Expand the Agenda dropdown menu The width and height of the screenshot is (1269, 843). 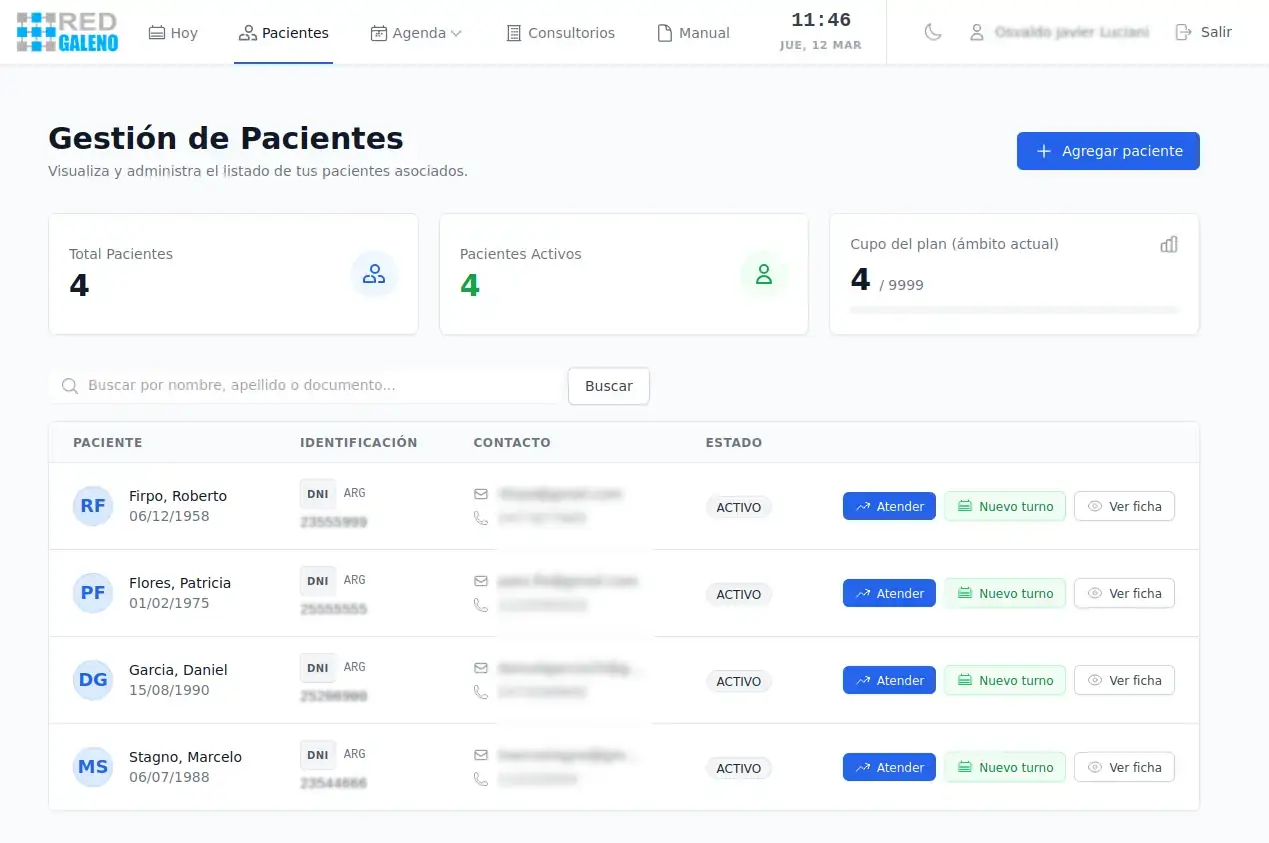pos(416,32)
